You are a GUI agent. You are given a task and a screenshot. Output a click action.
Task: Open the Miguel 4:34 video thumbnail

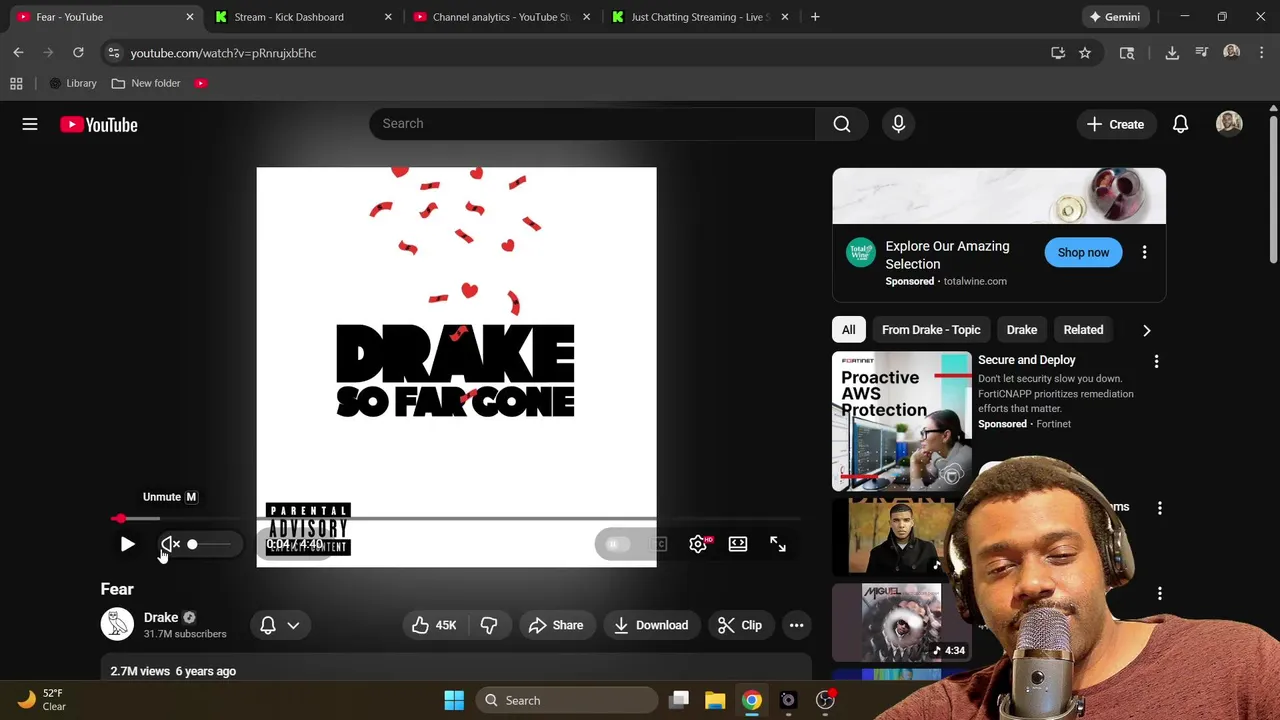(x=901, y=622)
